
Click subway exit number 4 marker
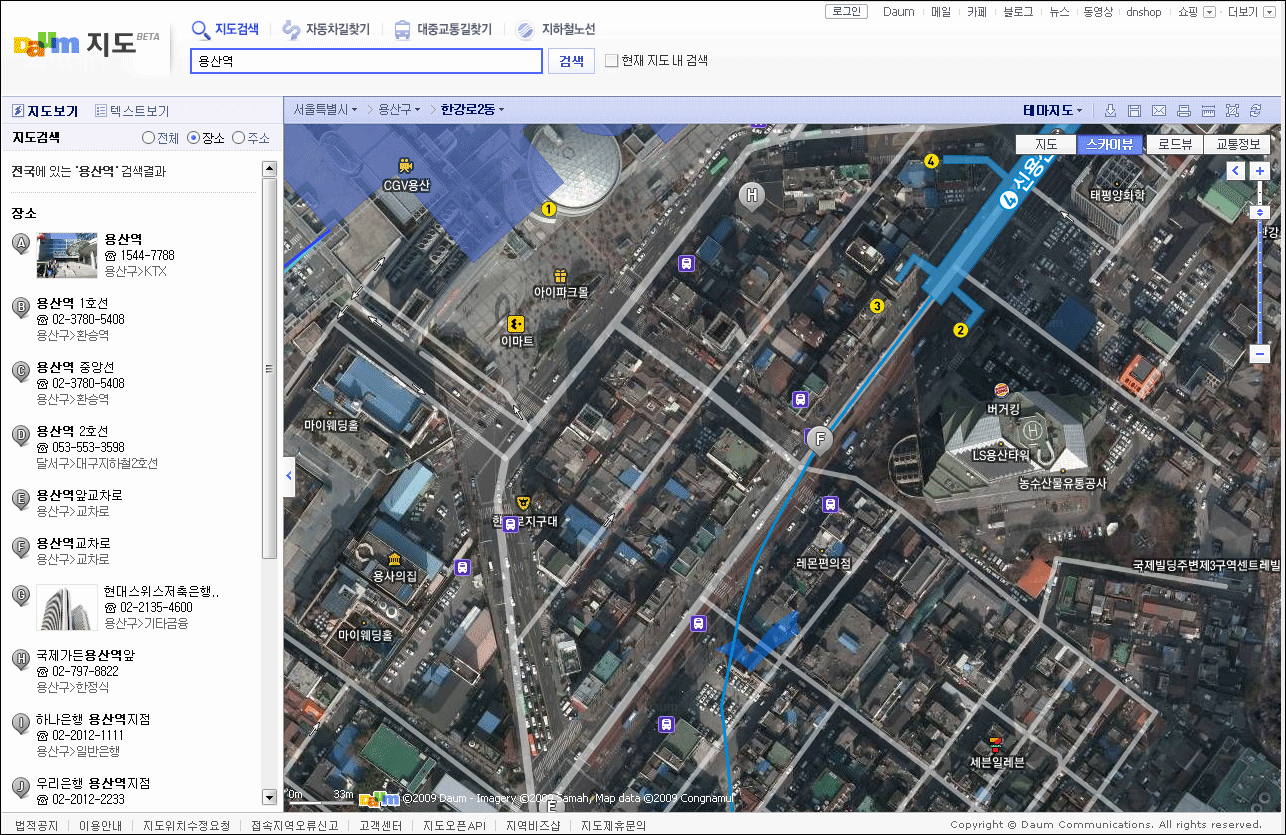tap(932, 161)
